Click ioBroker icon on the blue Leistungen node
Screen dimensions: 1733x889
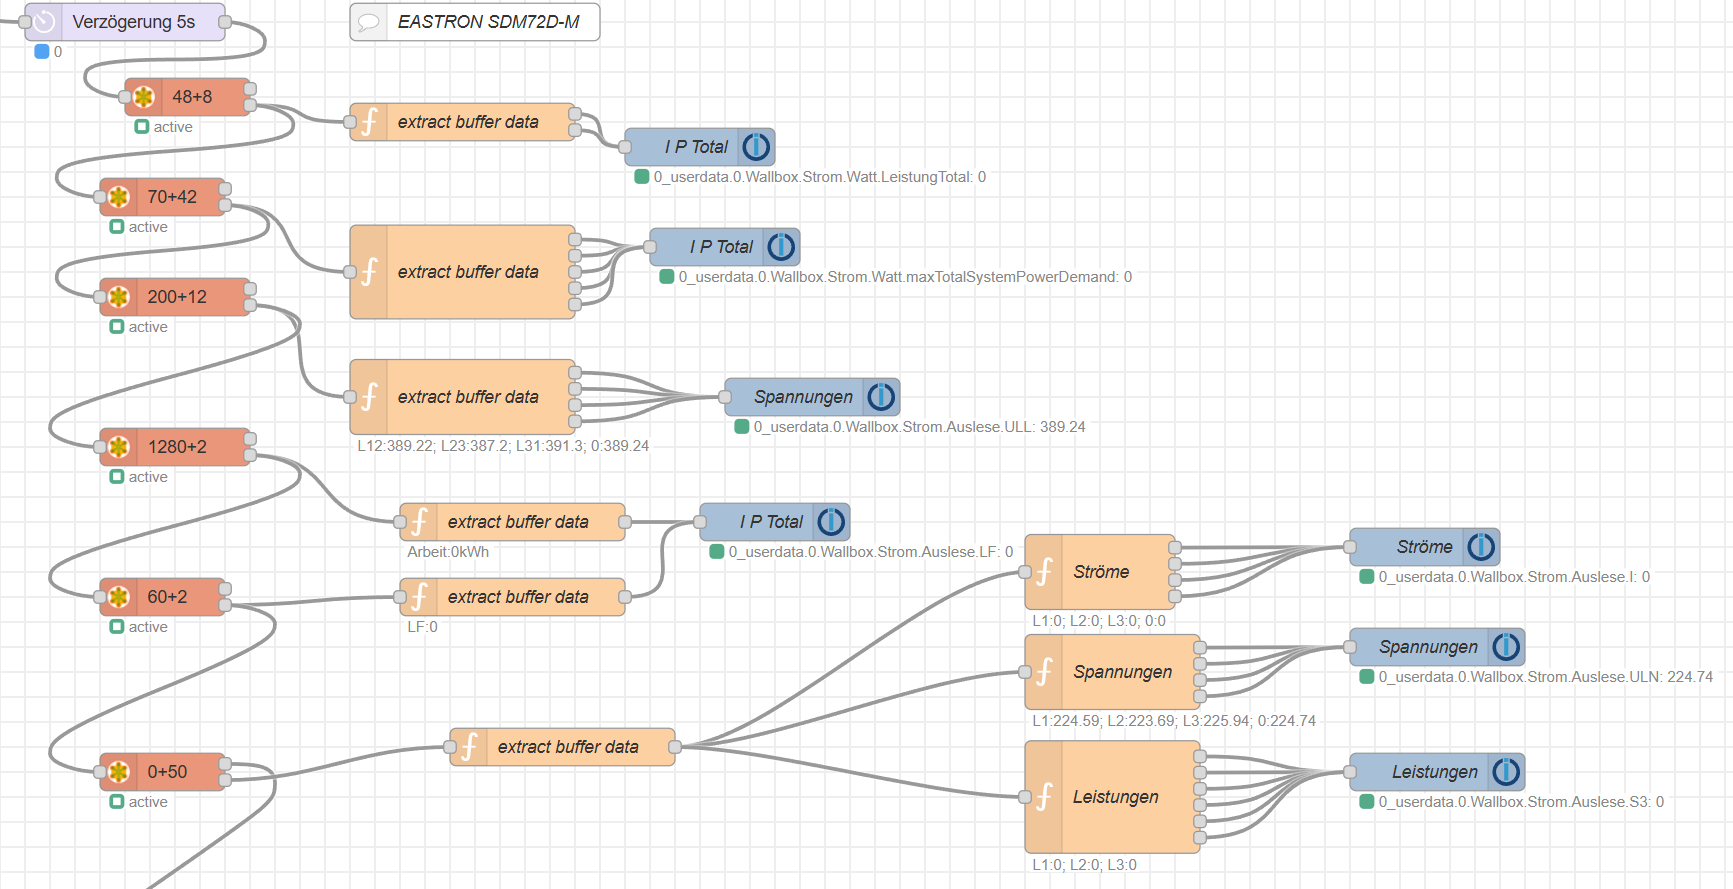(1507, 772)
